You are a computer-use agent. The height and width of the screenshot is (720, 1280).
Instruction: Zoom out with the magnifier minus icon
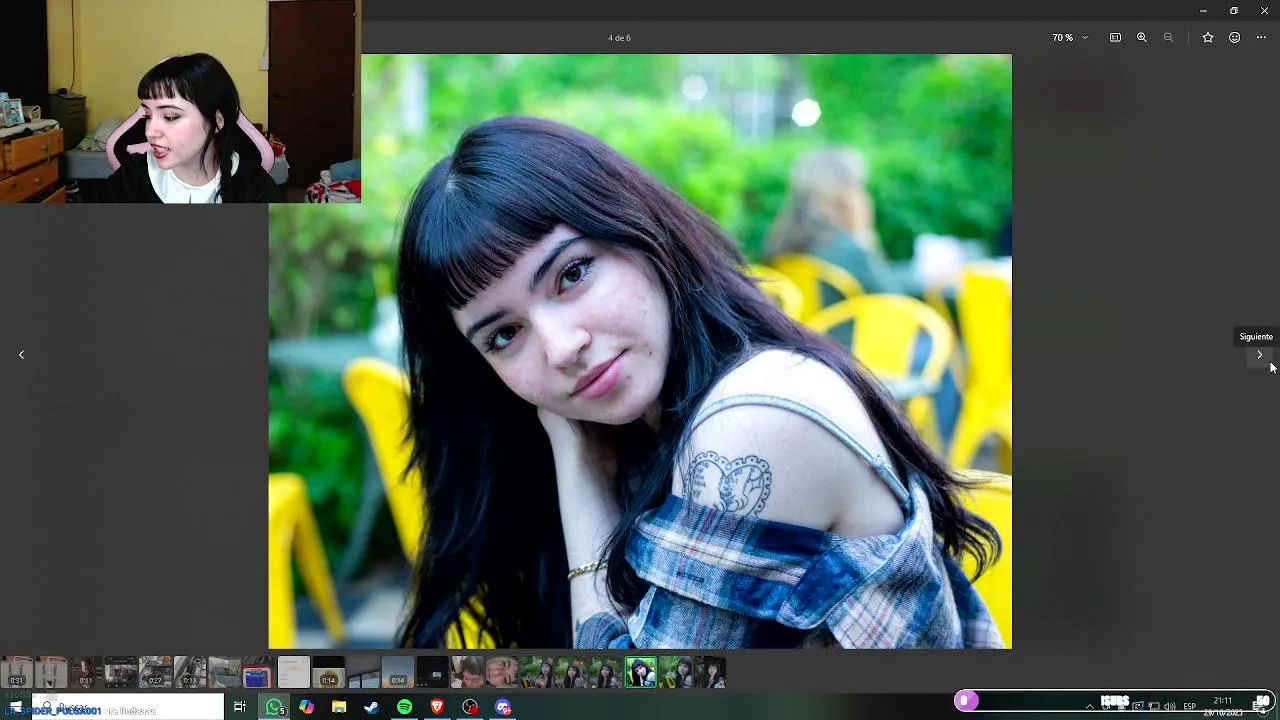point(1168,38)
